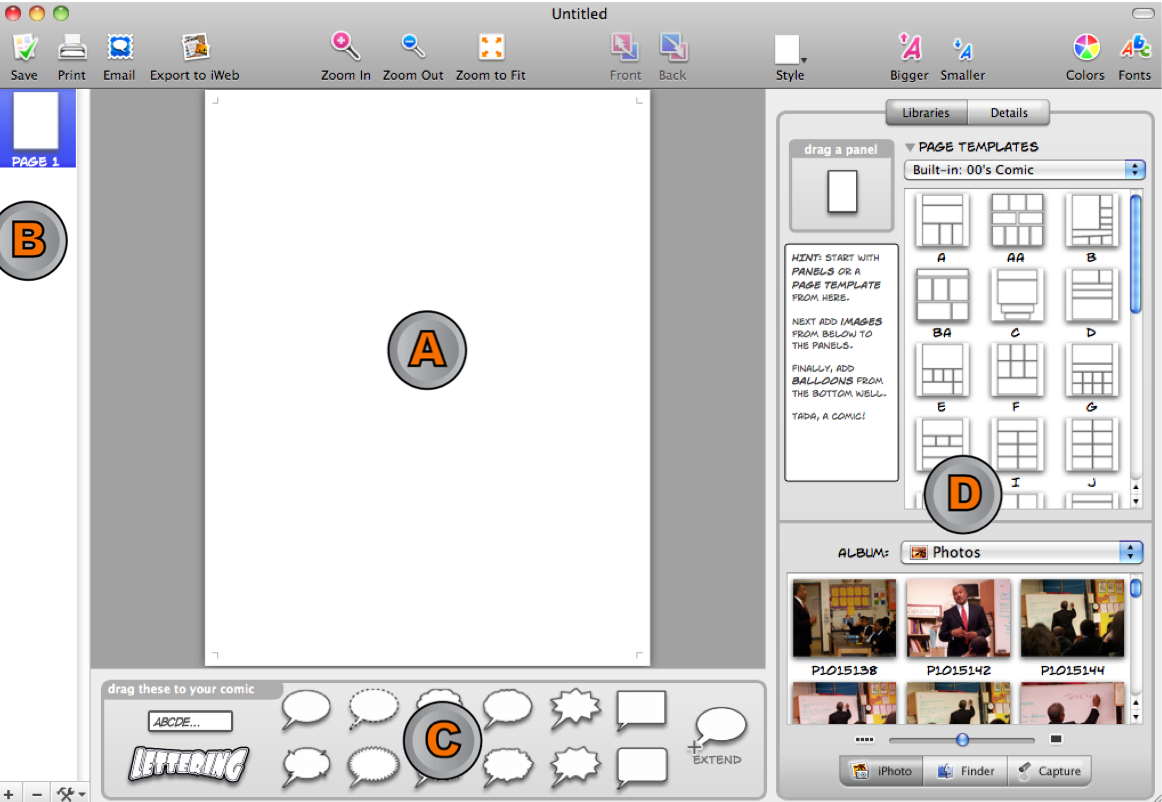Image resolution: width=1162 pixels, height=802 pixels.
Task: Click the Zoom to Fit icon
Action: [x=491, y=47]
